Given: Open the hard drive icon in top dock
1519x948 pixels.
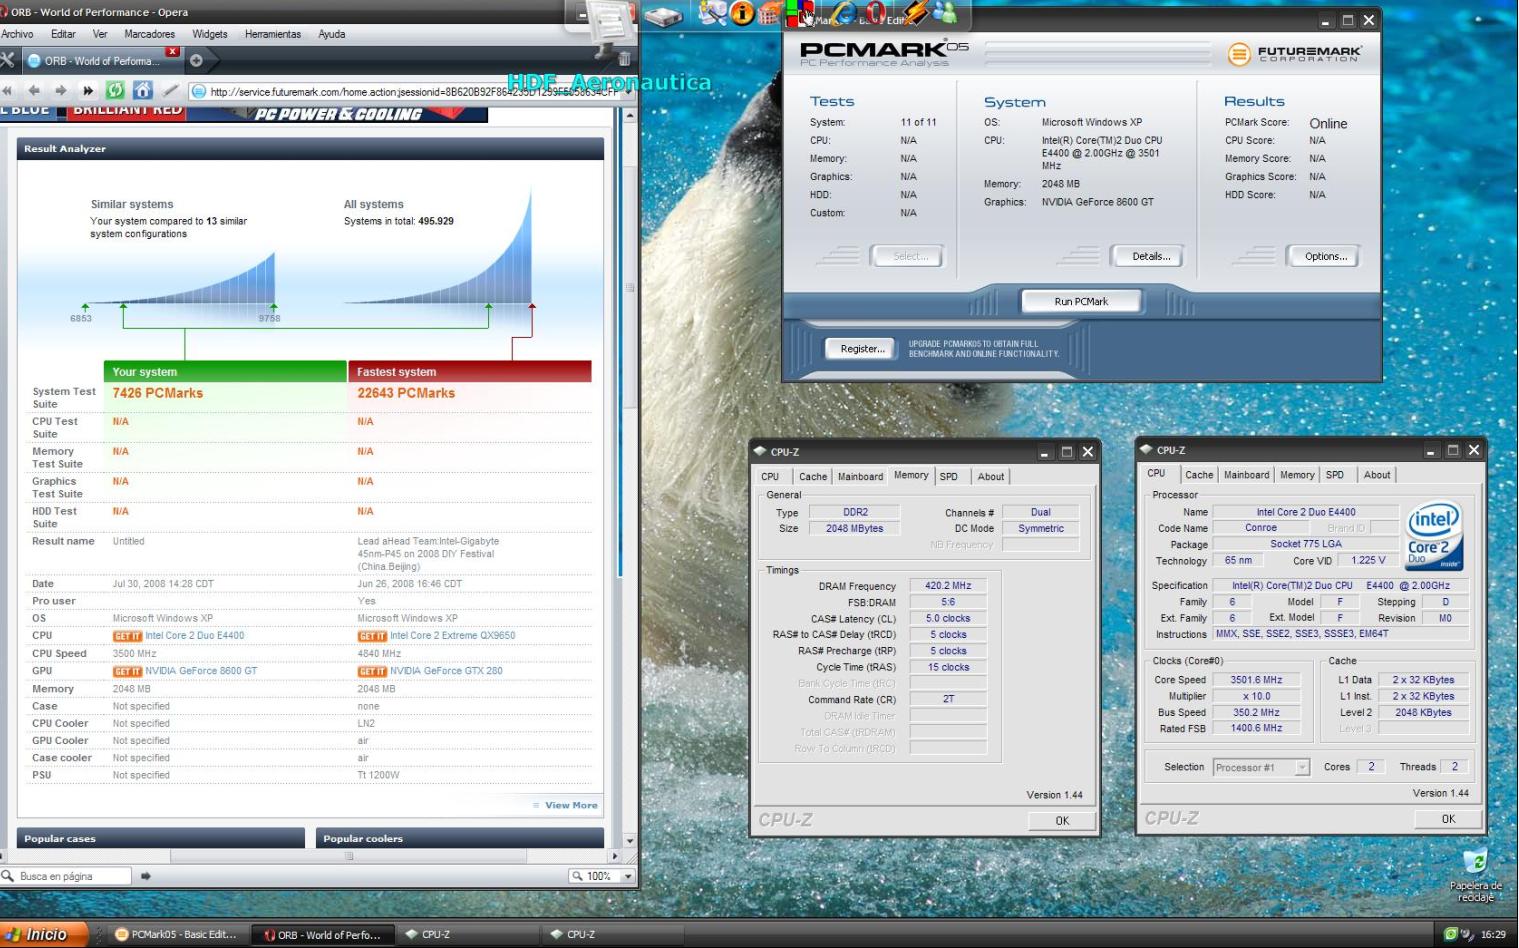Looking at the screenshot, I should [x=662, y=16].
